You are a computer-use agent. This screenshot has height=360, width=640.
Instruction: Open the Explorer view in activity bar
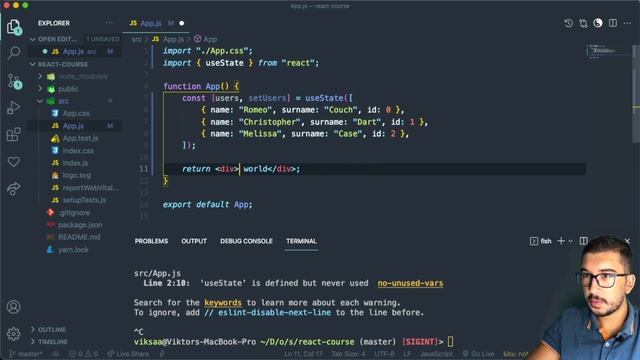coord(13,27)
